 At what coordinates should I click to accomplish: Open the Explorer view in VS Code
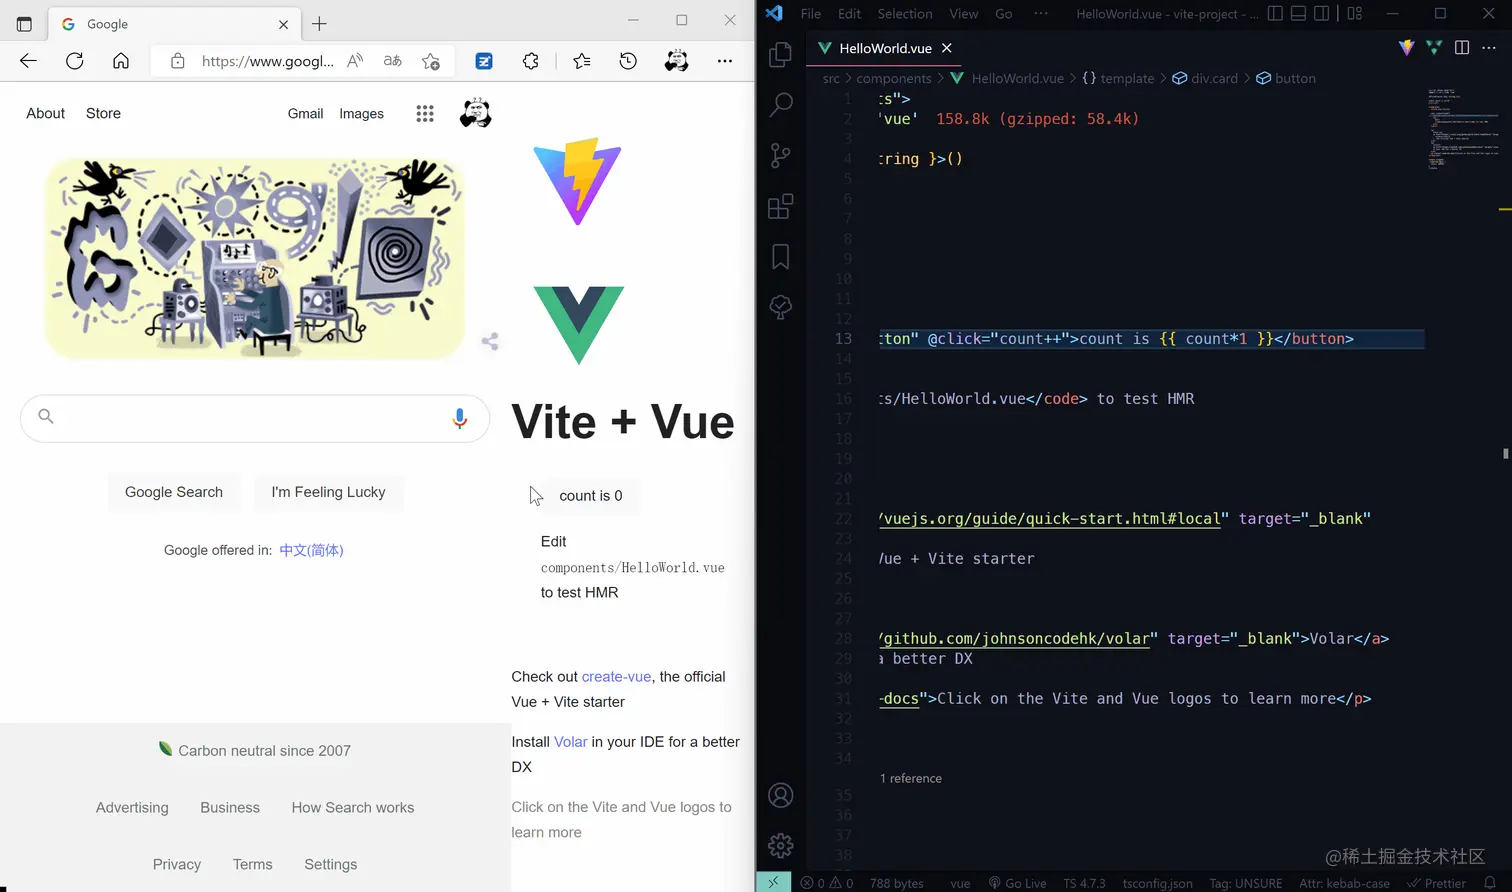coord(781,54)
